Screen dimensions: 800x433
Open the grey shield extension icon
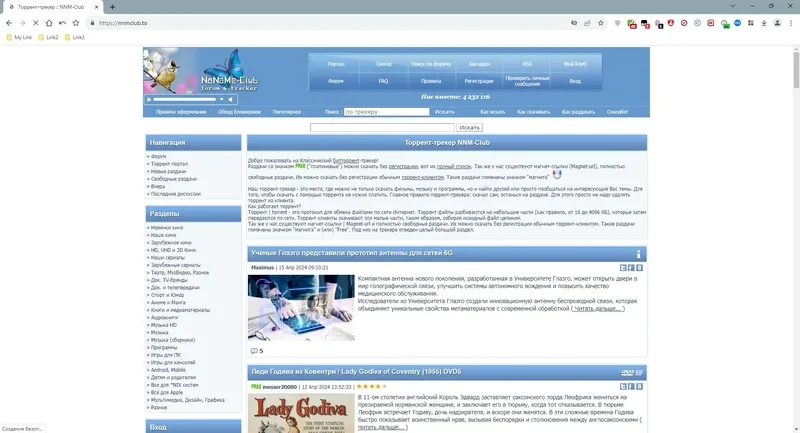point(617,23)
